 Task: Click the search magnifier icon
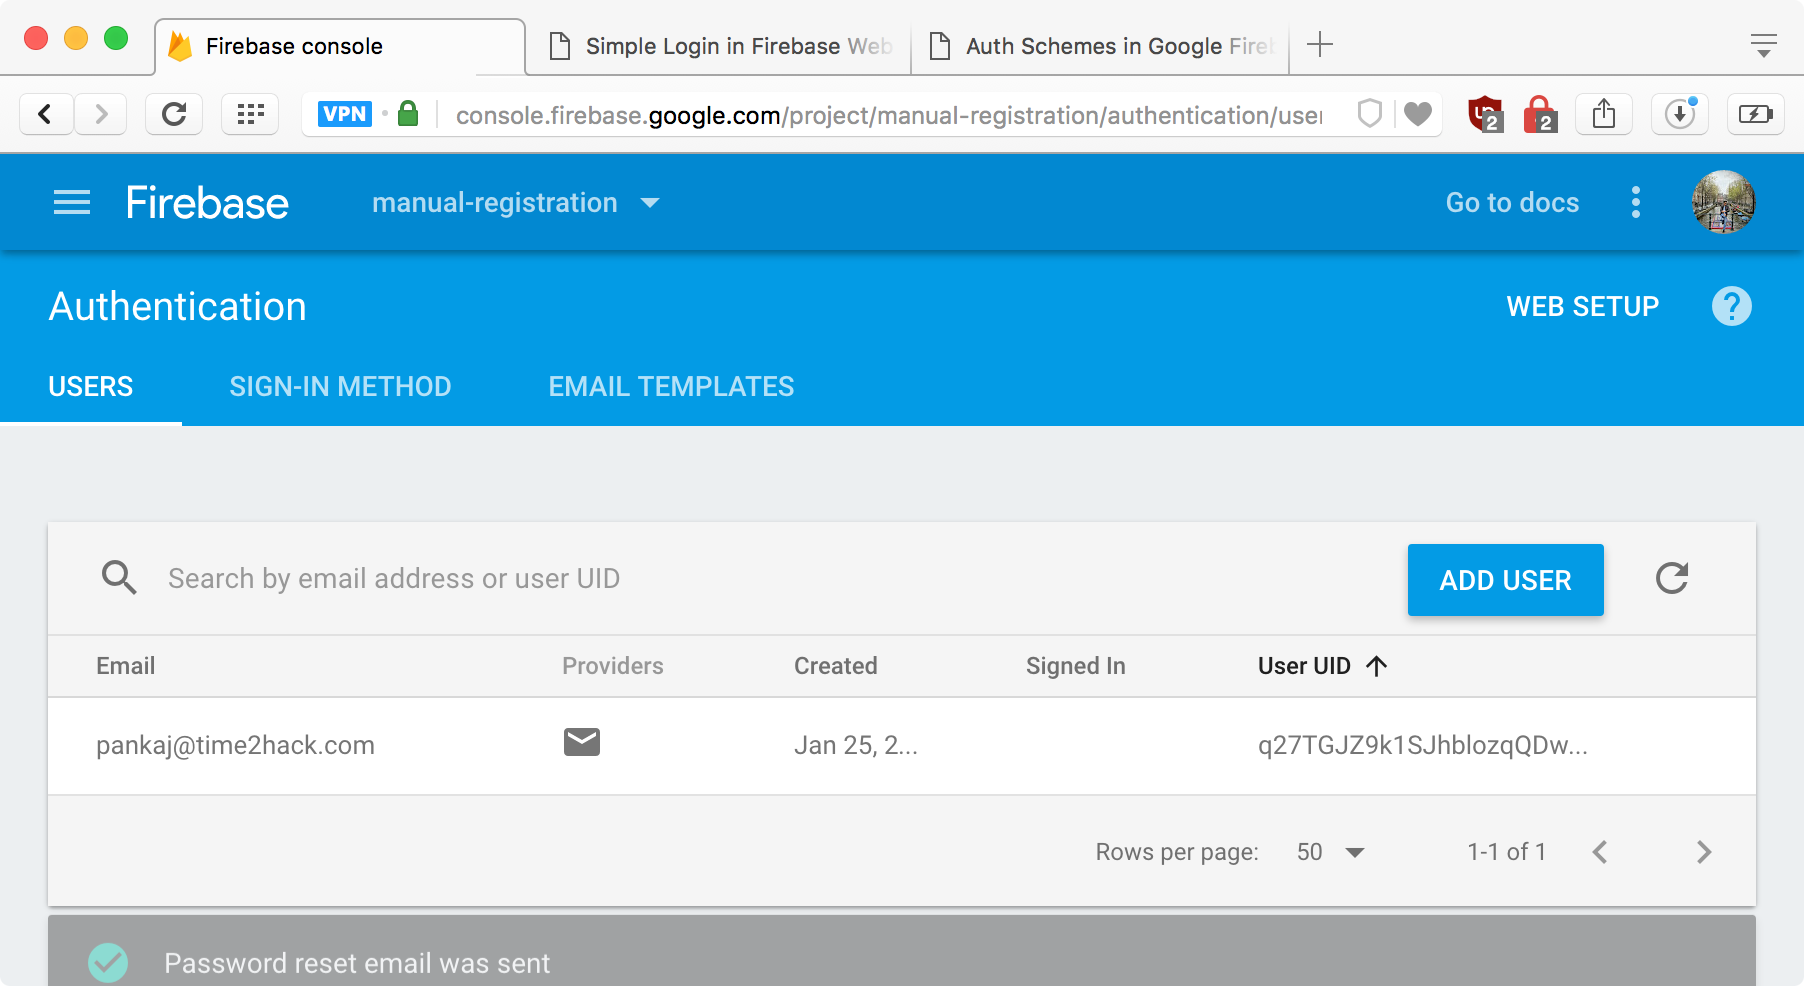click(119, 578)
